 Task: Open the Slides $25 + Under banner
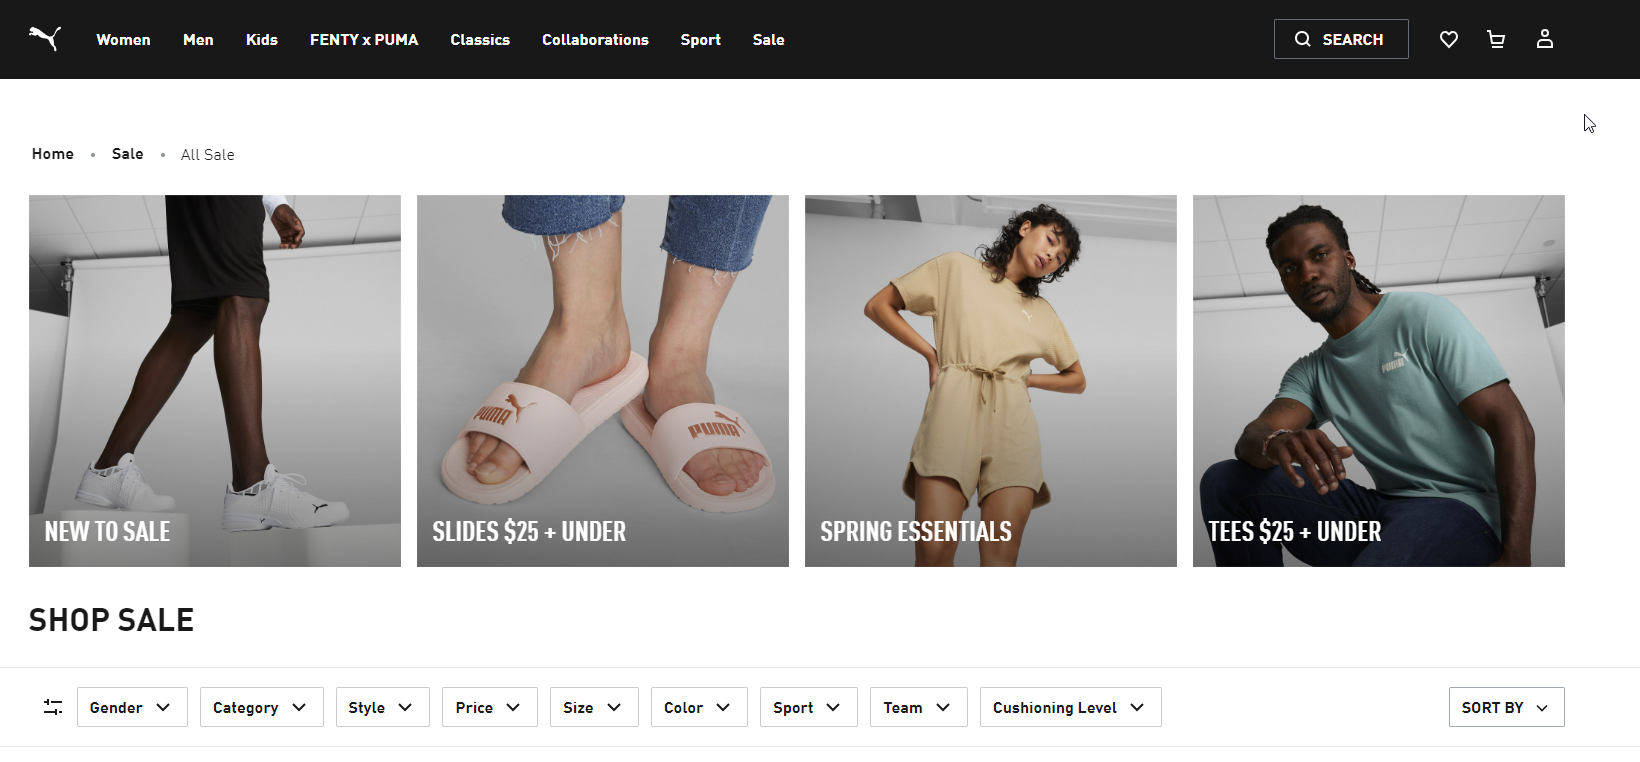click(603, 381)
